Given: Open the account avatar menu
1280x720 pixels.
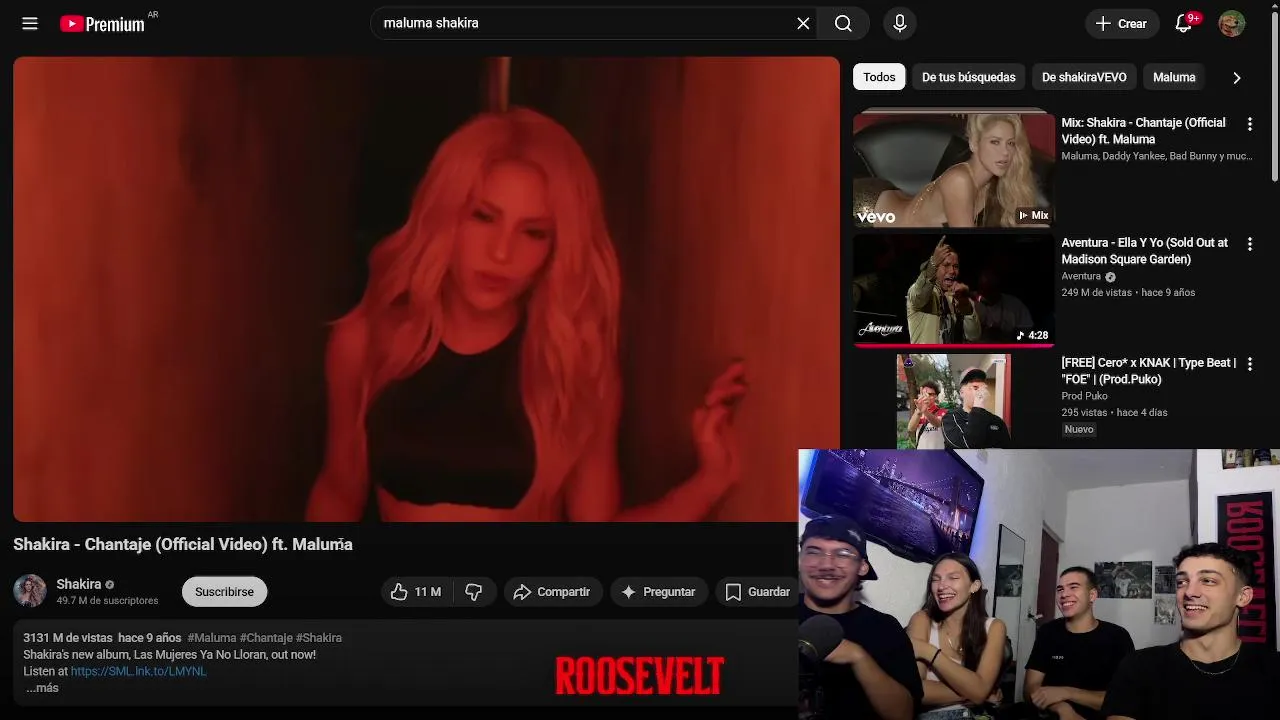Looking at the screenshot, I should click(1232, 23).
